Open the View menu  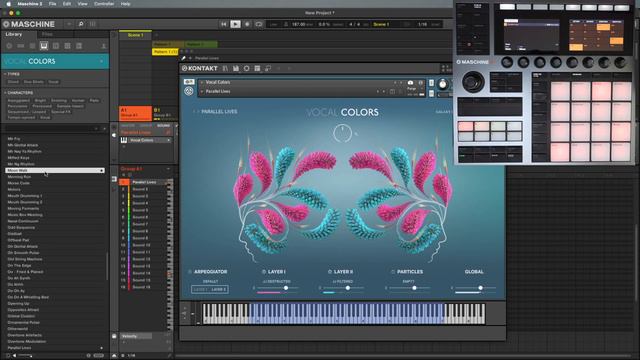pyautogui.click(x=82, y=4)
